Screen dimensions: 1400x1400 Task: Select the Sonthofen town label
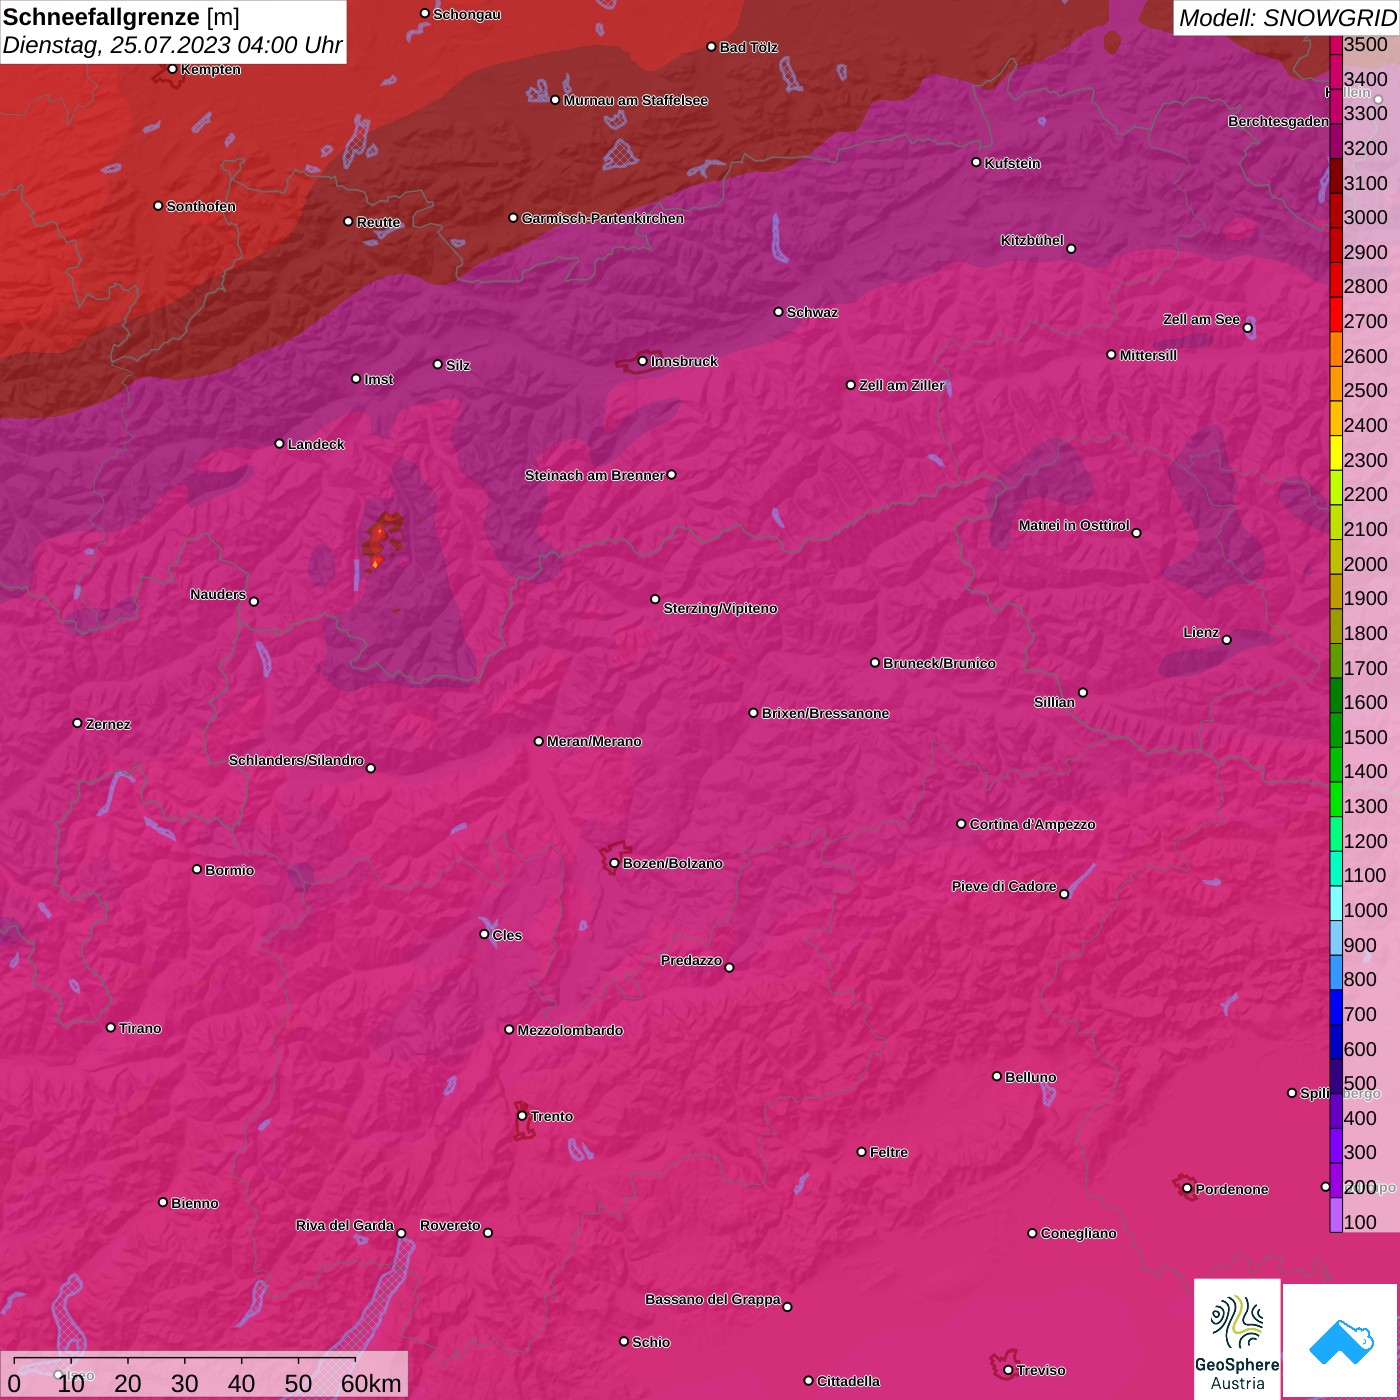[x=201, y=206]
